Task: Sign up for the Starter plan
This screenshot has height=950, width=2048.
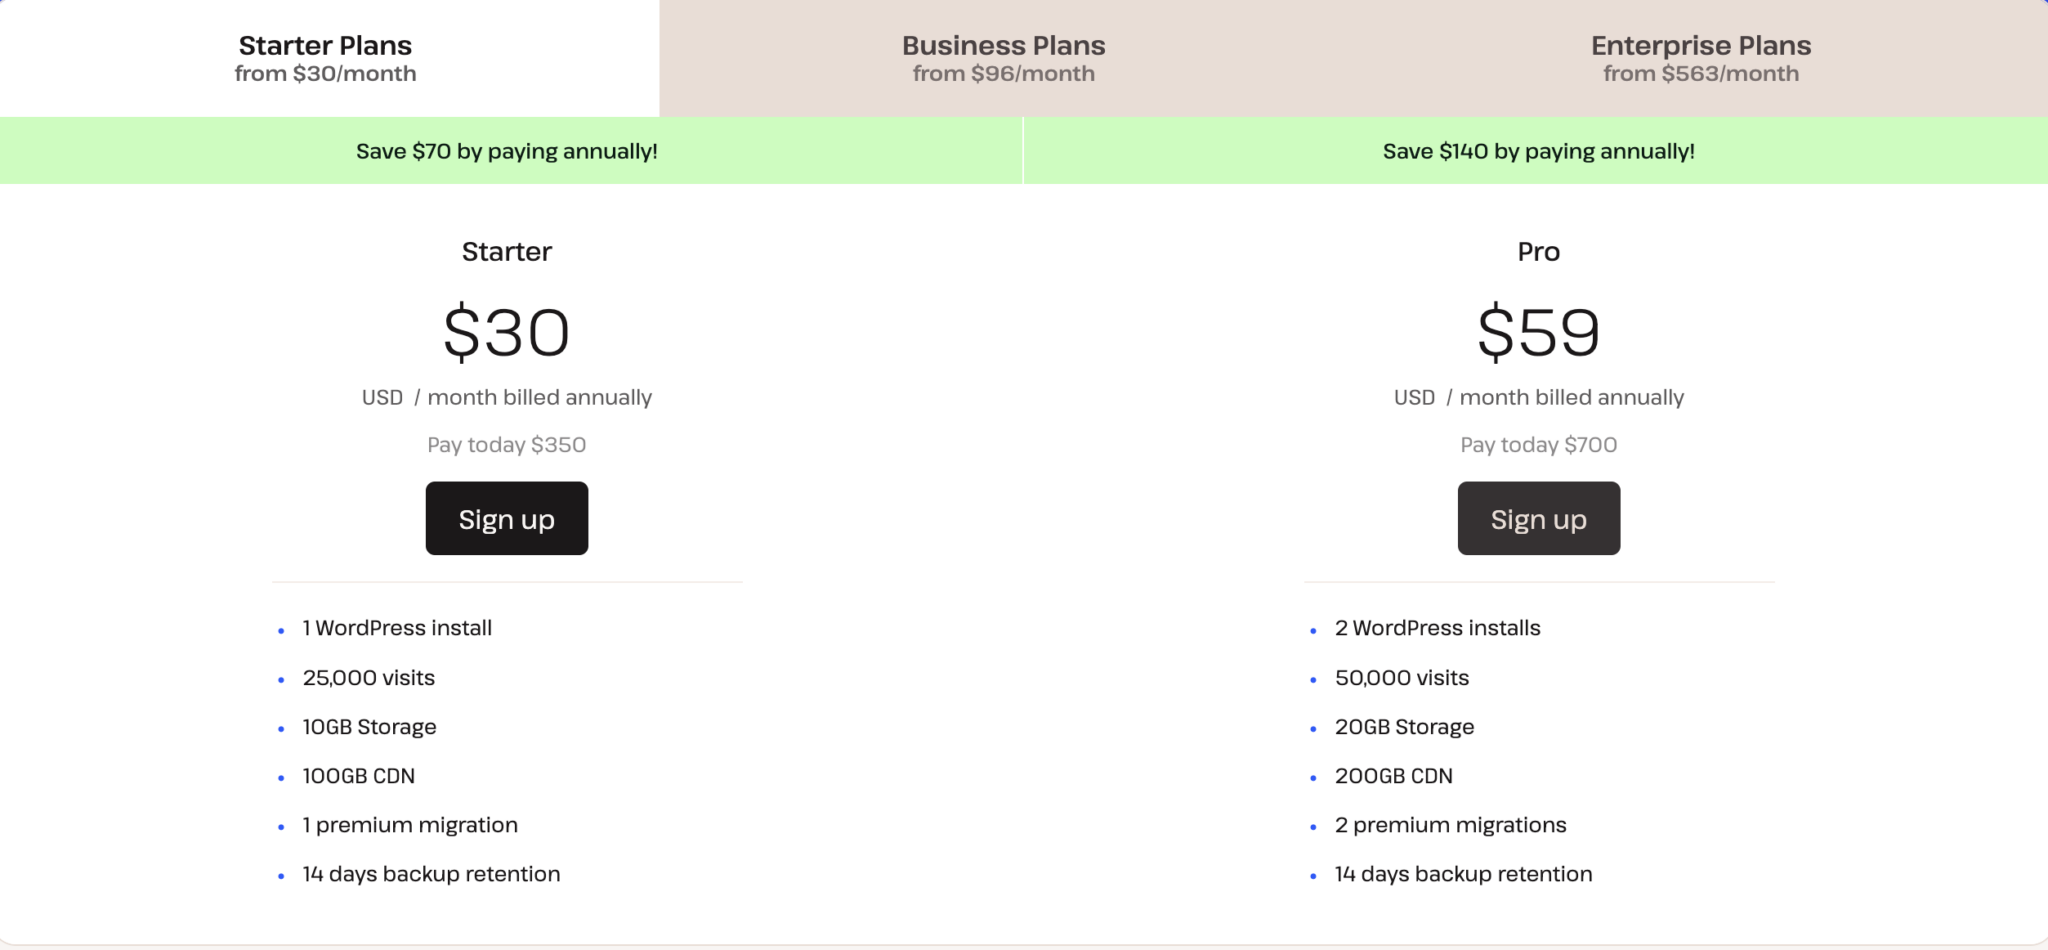Action: [x=506, y=518]
